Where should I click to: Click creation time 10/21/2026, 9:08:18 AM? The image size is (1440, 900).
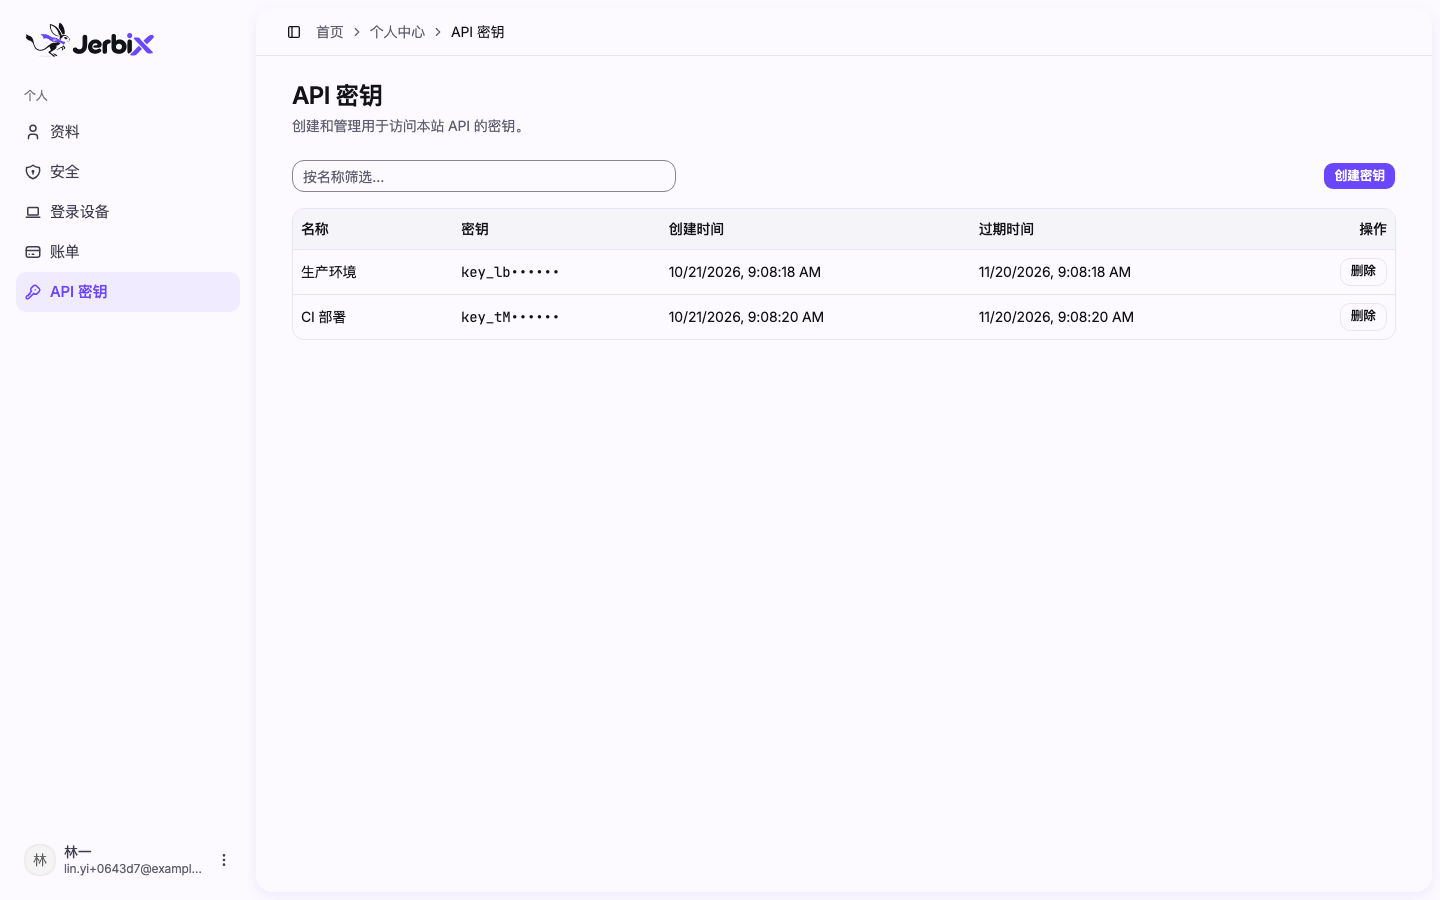click(x=745, y=272)
